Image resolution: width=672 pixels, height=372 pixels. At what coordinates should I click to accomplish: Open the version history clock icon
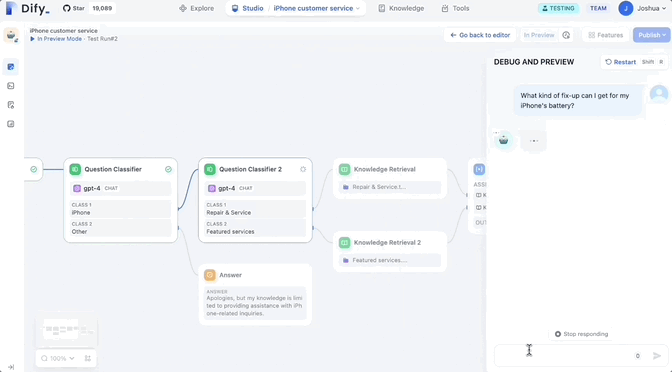point(566,35)
